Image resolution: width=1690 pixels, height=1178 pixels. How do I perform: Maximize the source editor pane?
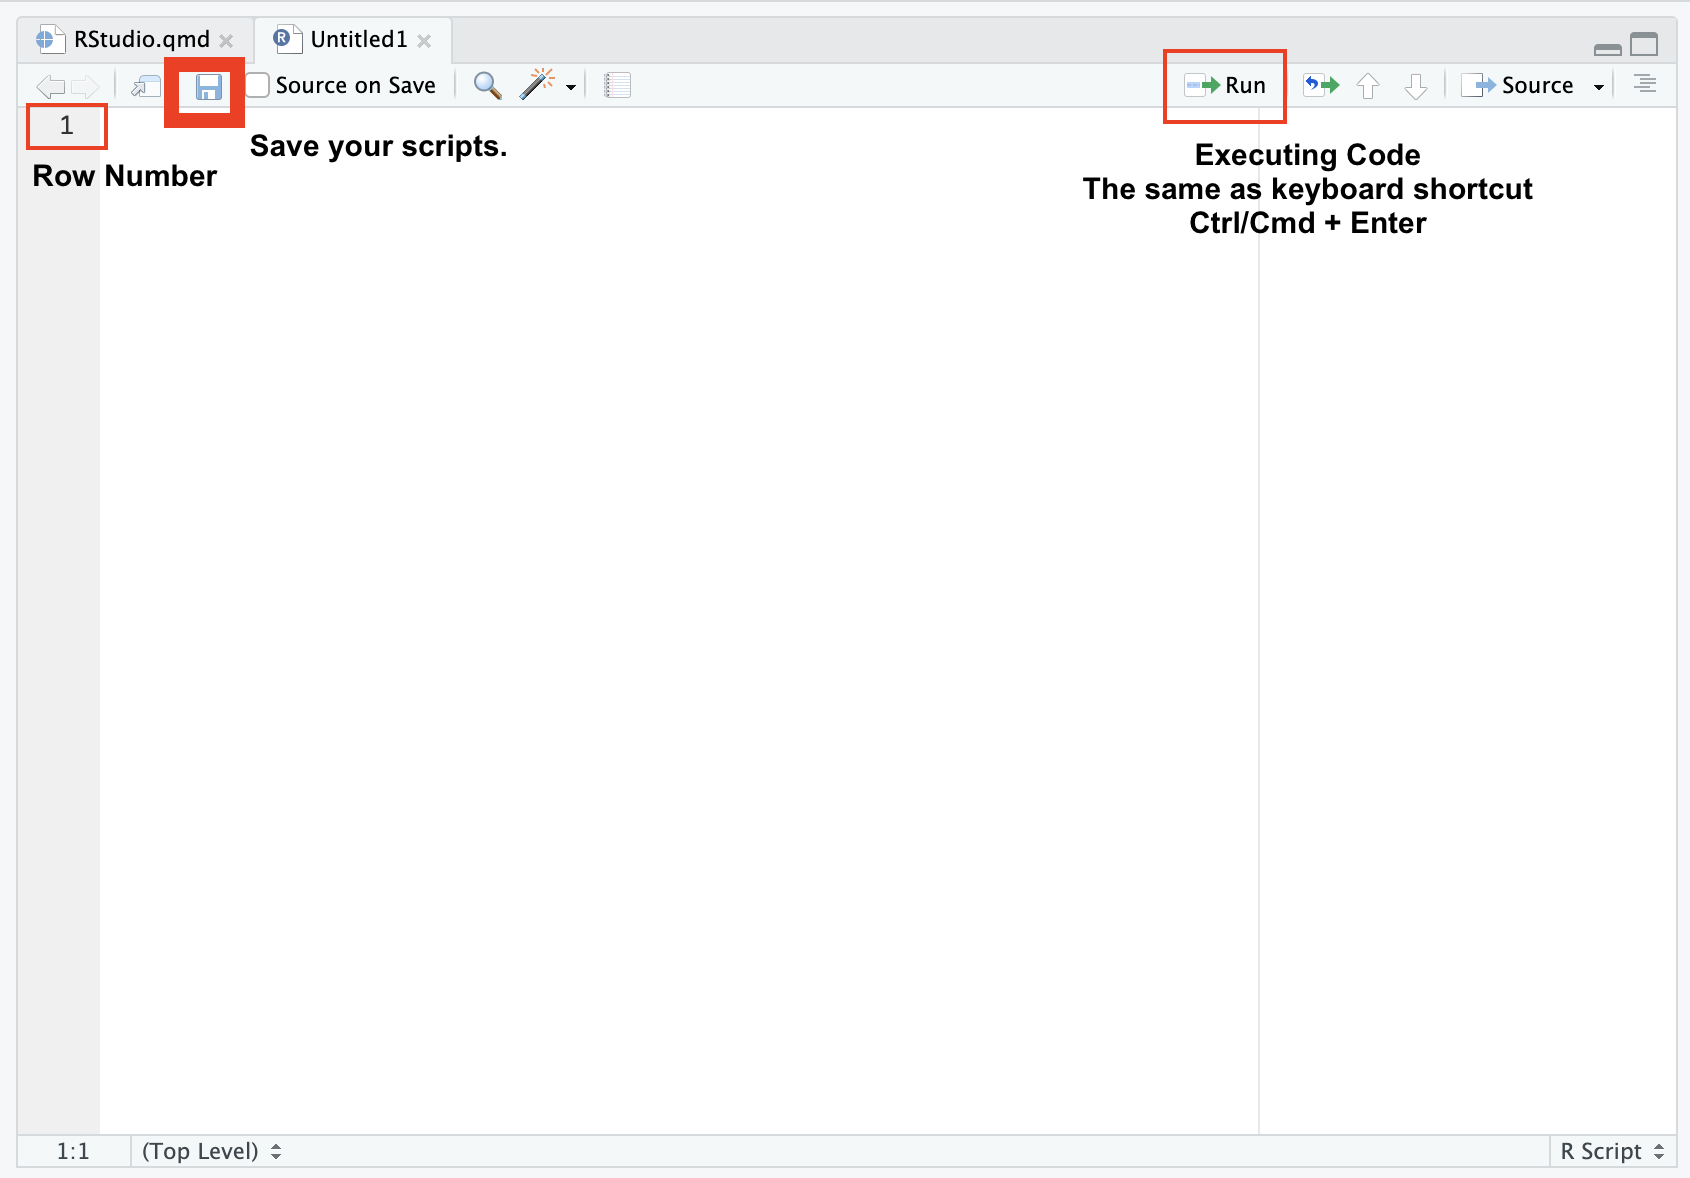coord(1644,45)
